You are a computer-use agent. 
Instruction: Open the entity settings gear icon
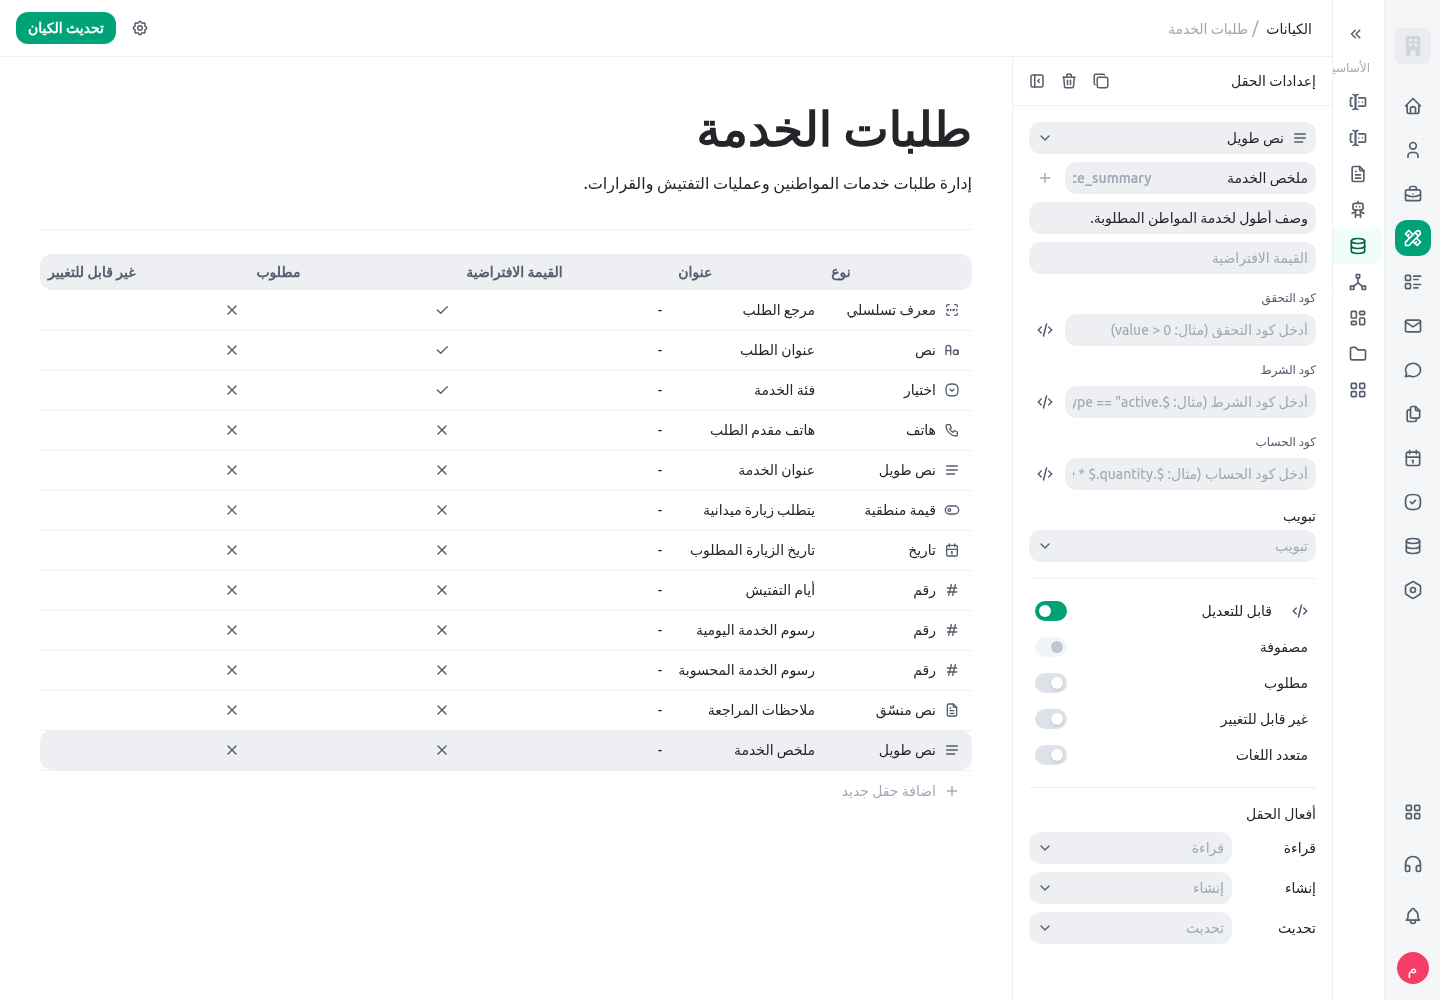140,28
